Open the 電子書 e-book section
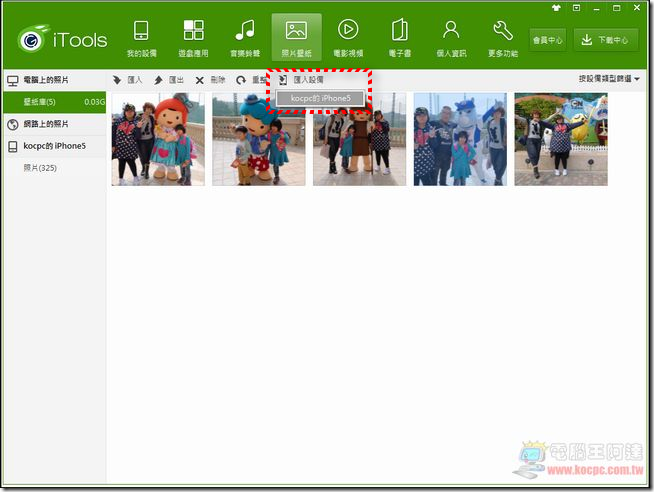 tap(400, 39)
